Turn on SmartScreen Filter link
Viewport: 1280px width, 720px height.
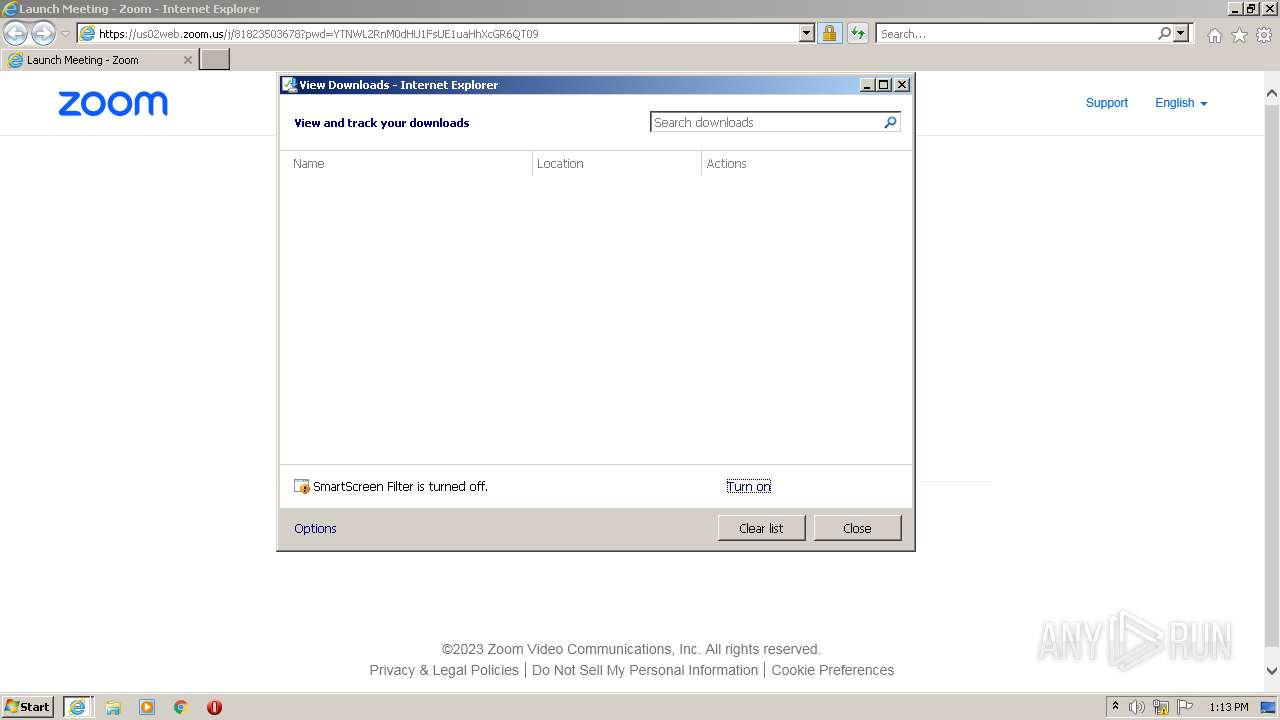click(x=748, y=486)
